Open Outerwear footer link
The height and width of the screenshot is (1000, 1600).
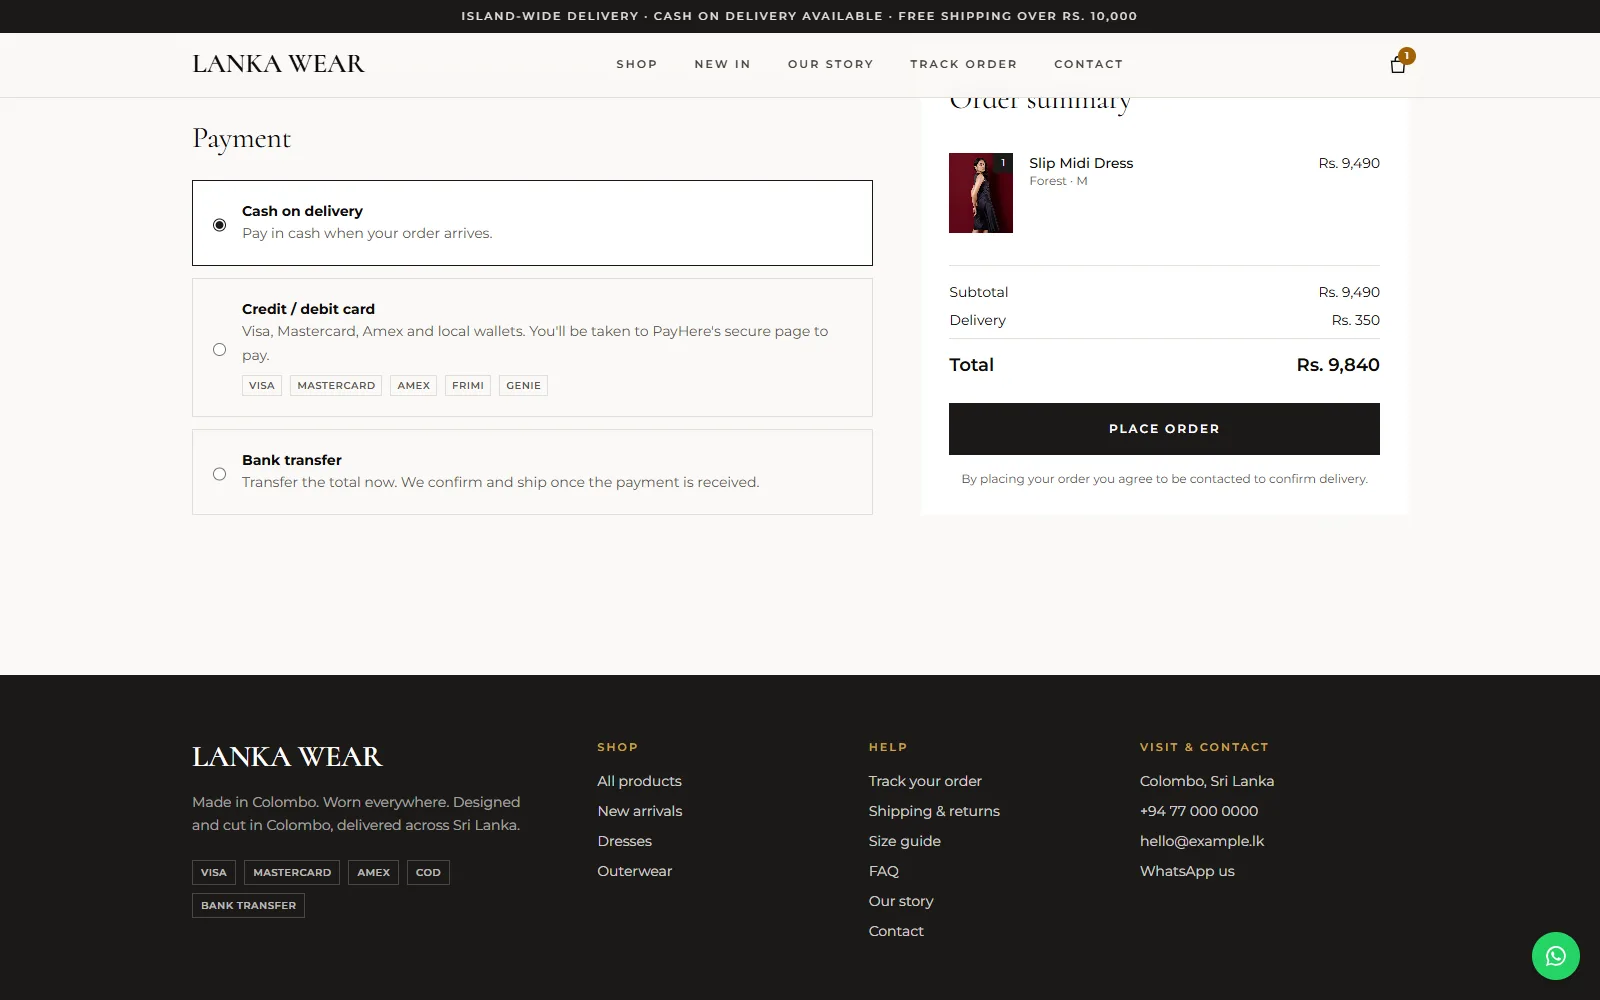[x=635, y=871]
